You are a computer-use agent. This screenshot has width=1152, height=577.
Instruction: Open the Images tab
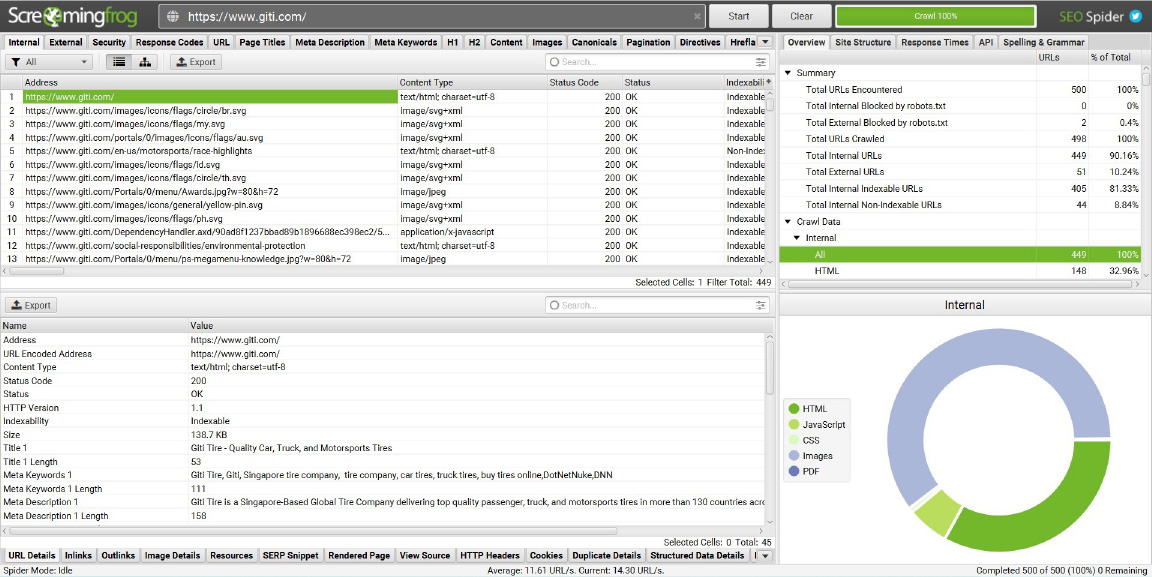[x=547, y=42]
